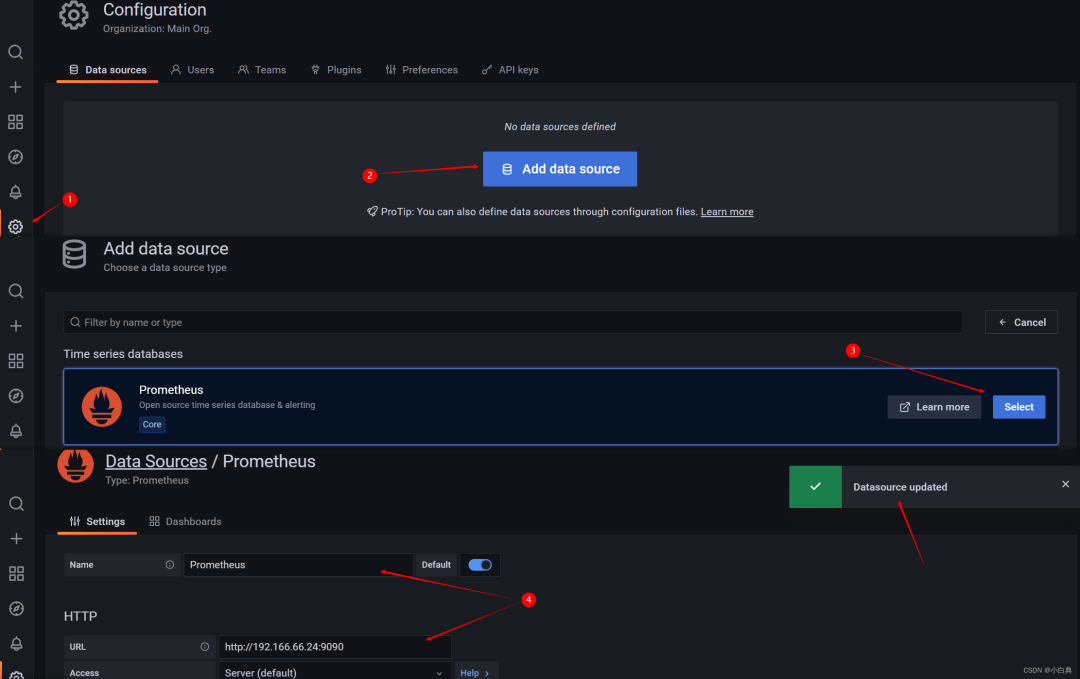Click Cancel on Add data source page
Viewport: 1080px width, 679px height.
pos(1021,322)
